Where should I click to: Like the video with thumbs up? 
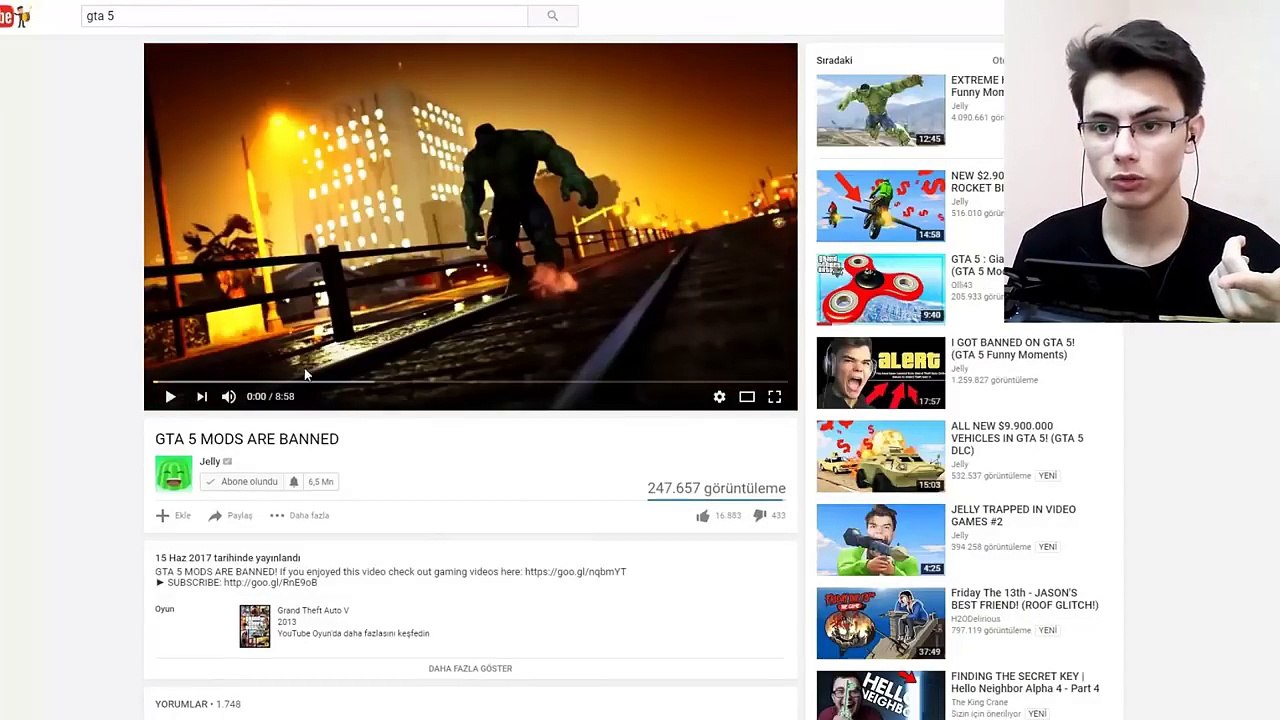(x=703, y=516)
